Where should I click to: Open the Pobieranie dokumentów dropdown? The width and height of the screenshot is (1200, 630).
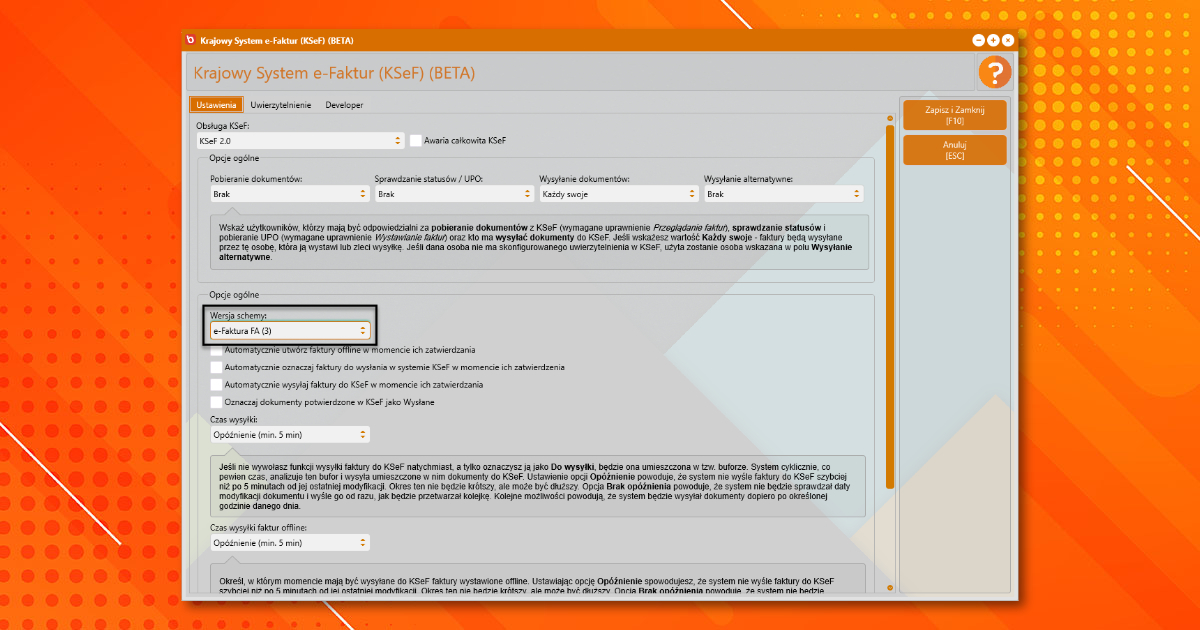(x=290, y=194)
